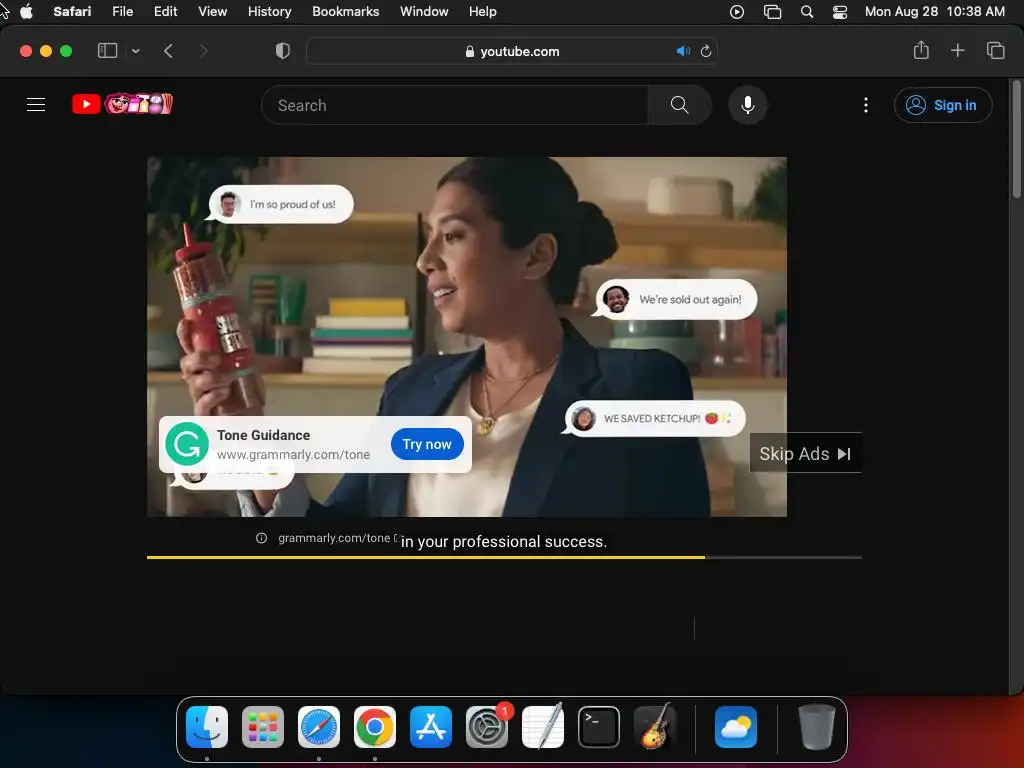This screenshot has width=1024, height=768.
Task: Open the Safari menu
Action: click(x=72, y=12)
